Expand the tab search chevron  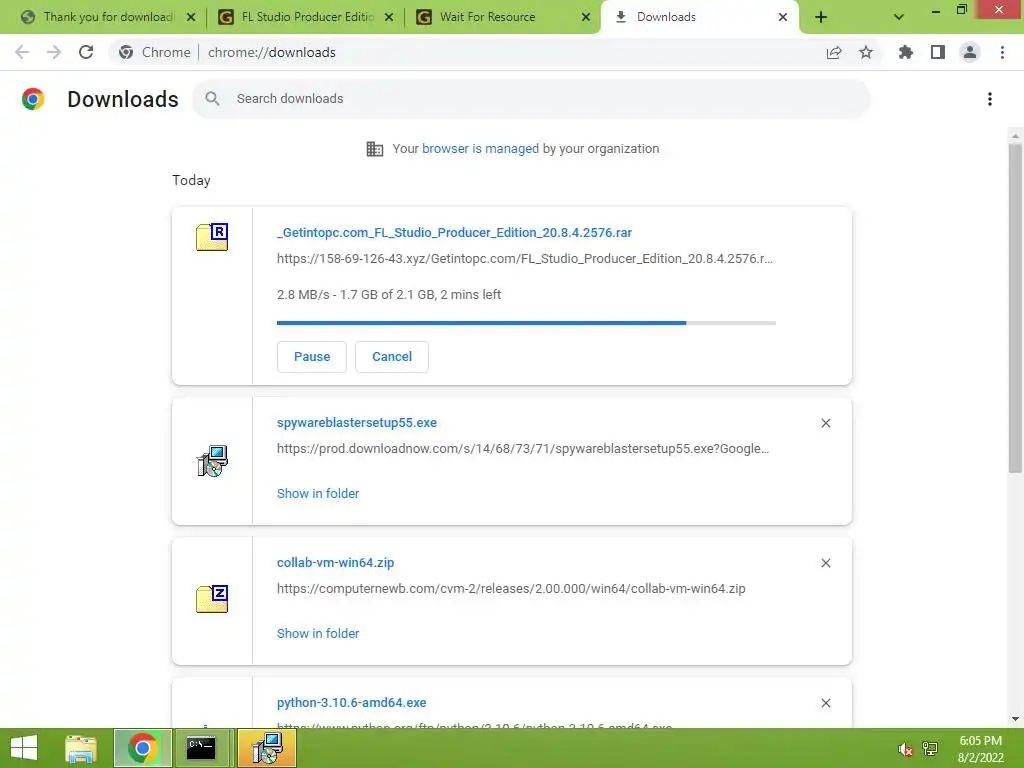[899, 17]
